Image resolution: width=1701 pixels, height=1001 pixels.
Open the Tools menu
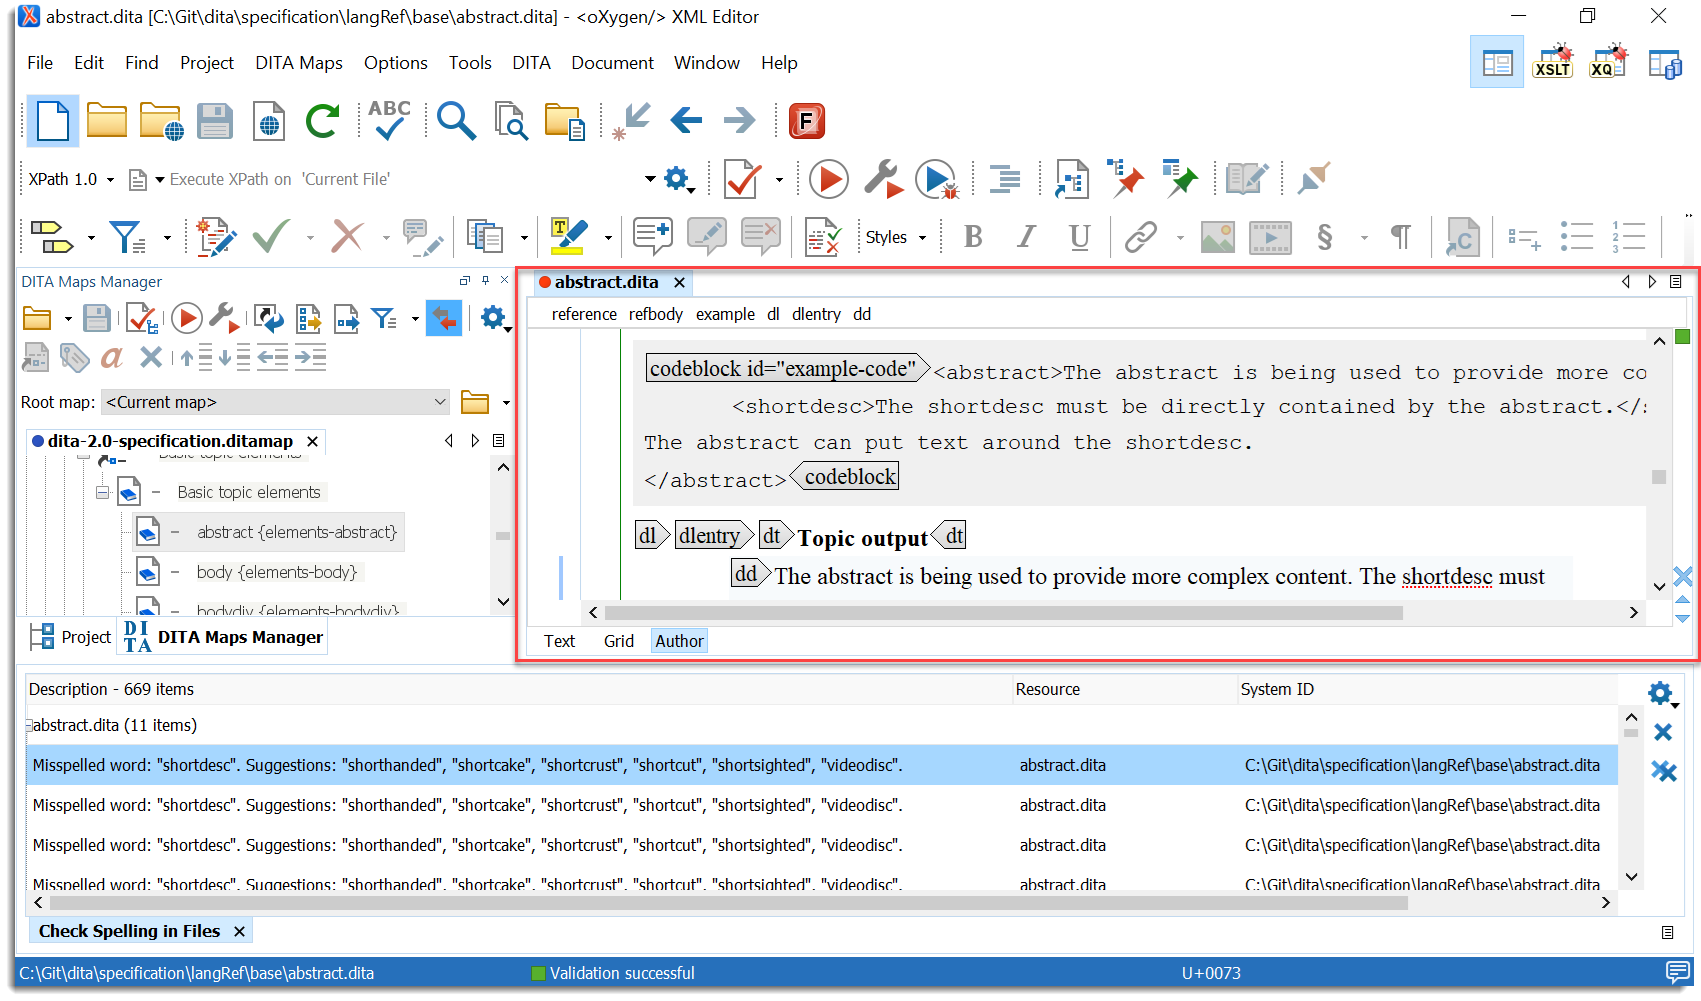tap(470, 63)
